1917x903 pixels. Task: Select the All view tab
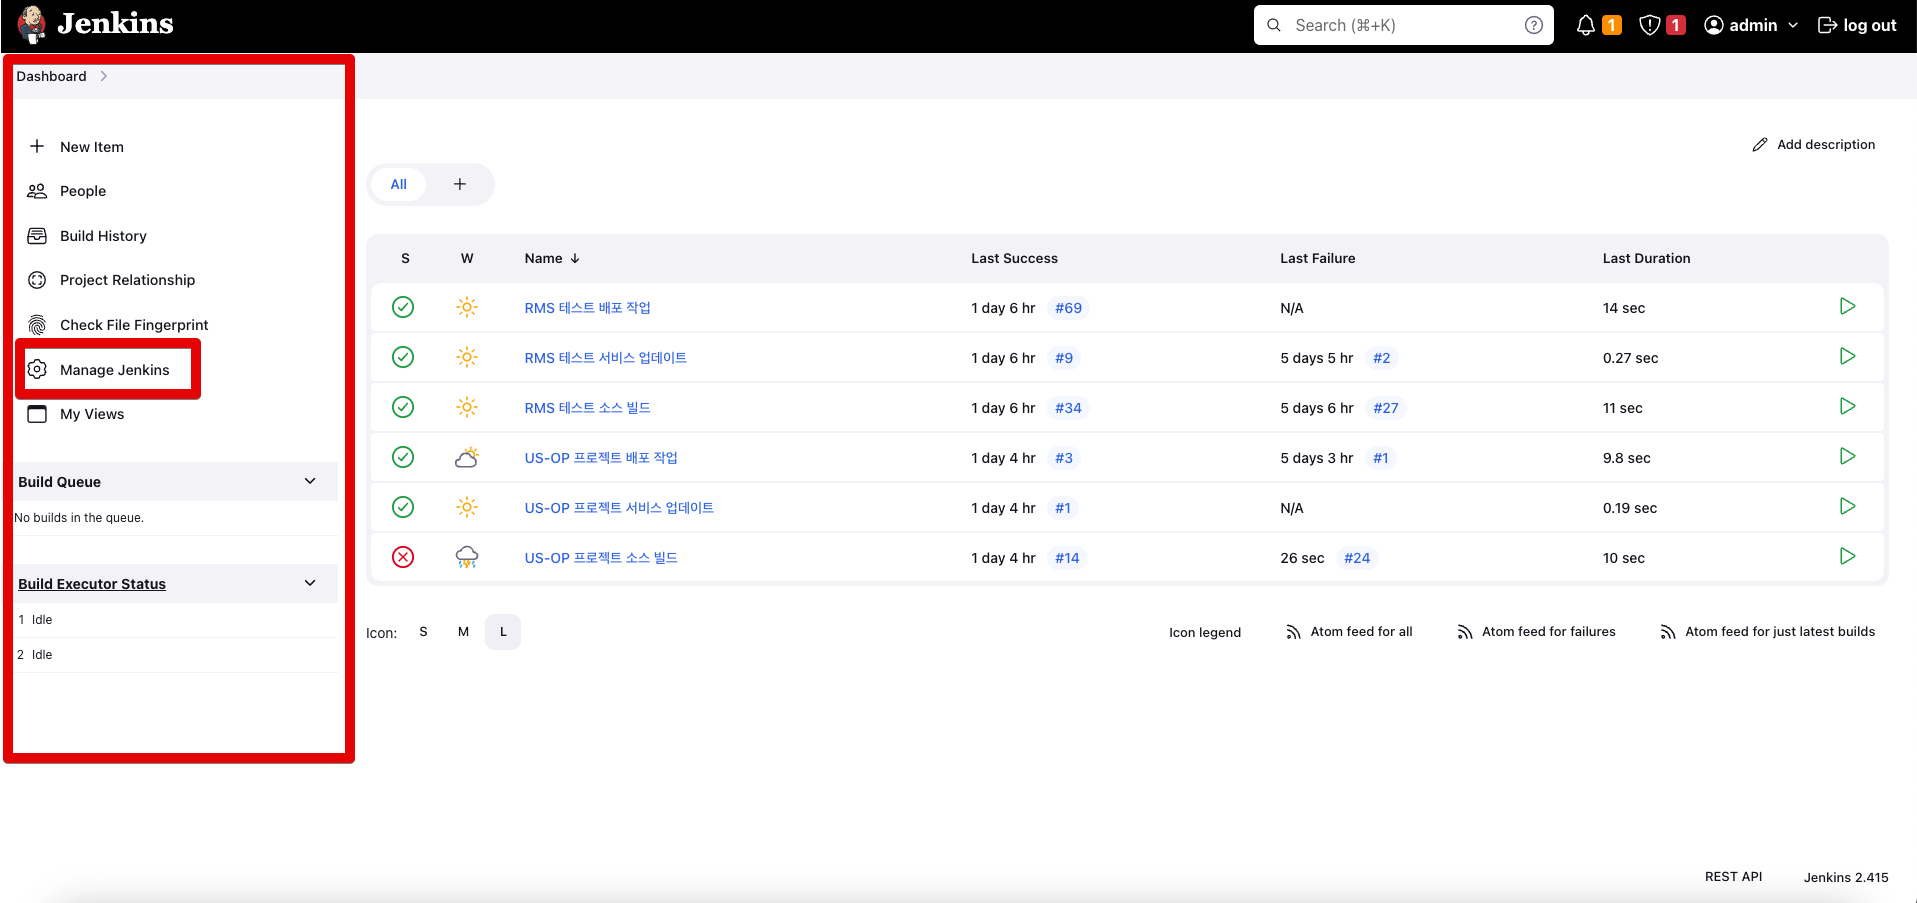(x=398, y=184)
